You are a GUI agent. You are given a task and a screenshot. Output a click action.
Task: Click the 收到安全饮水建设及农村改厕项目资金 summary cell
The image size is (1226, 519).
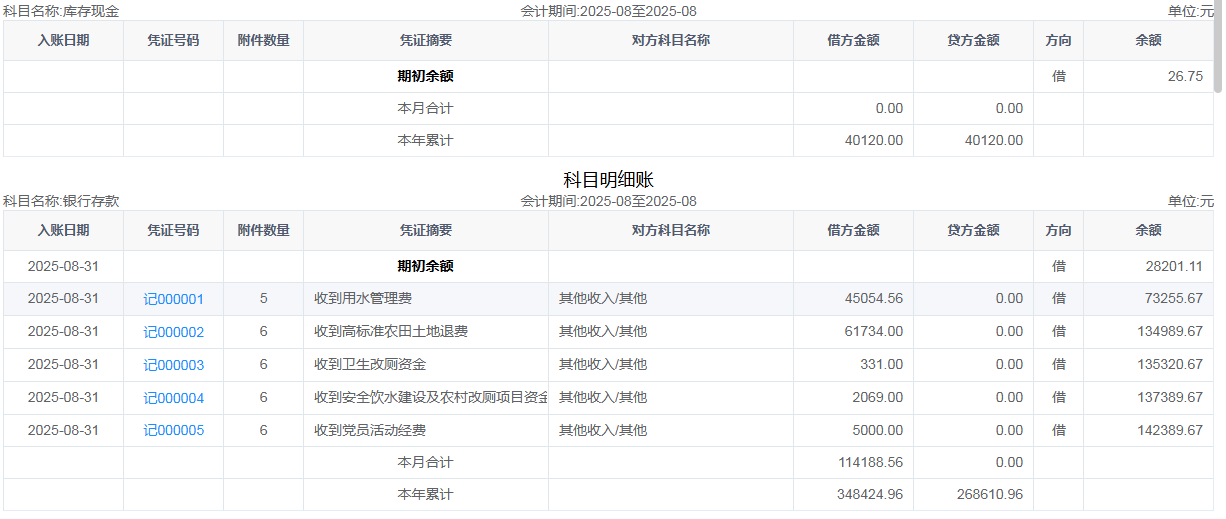pos(430,398)
